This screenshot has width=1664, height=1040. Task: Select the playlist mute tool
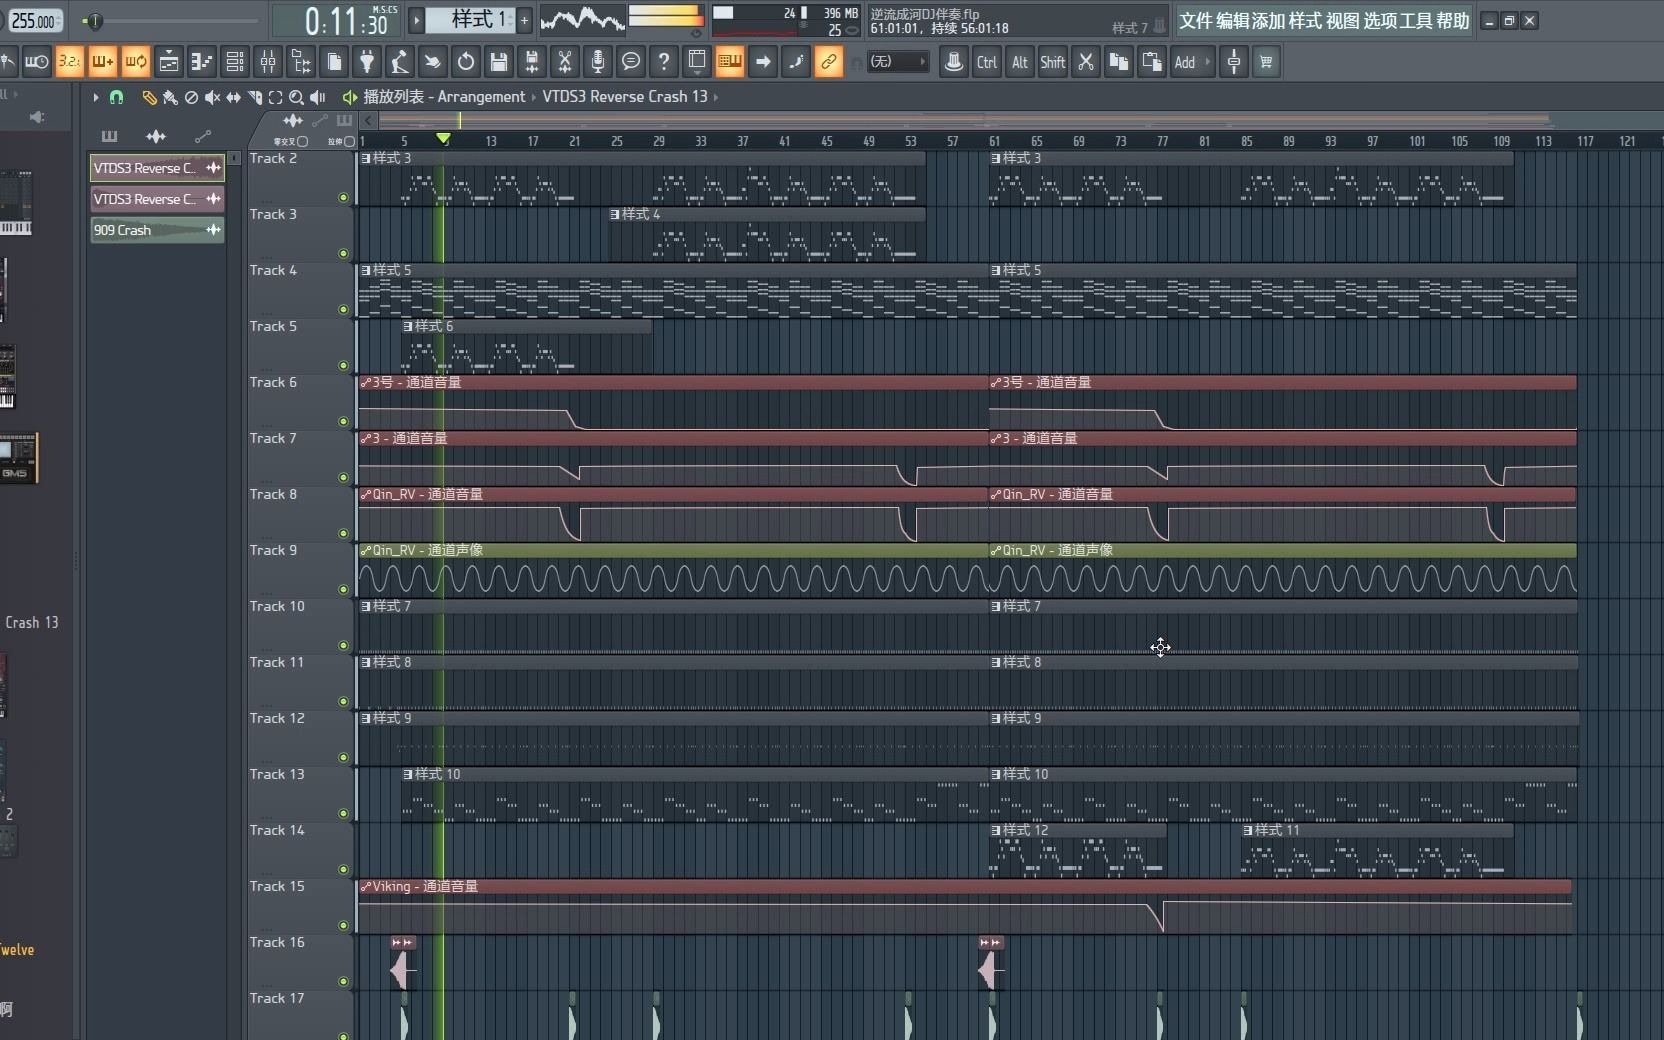coord(212,97)
